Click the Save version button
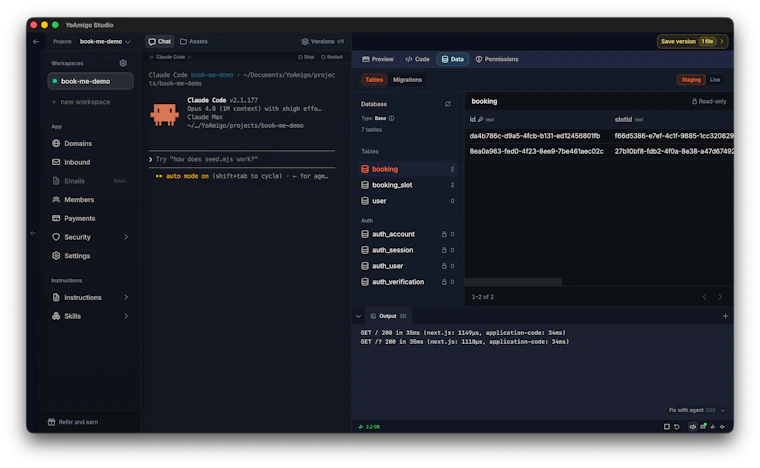760x468 pixels. (692, 42)
